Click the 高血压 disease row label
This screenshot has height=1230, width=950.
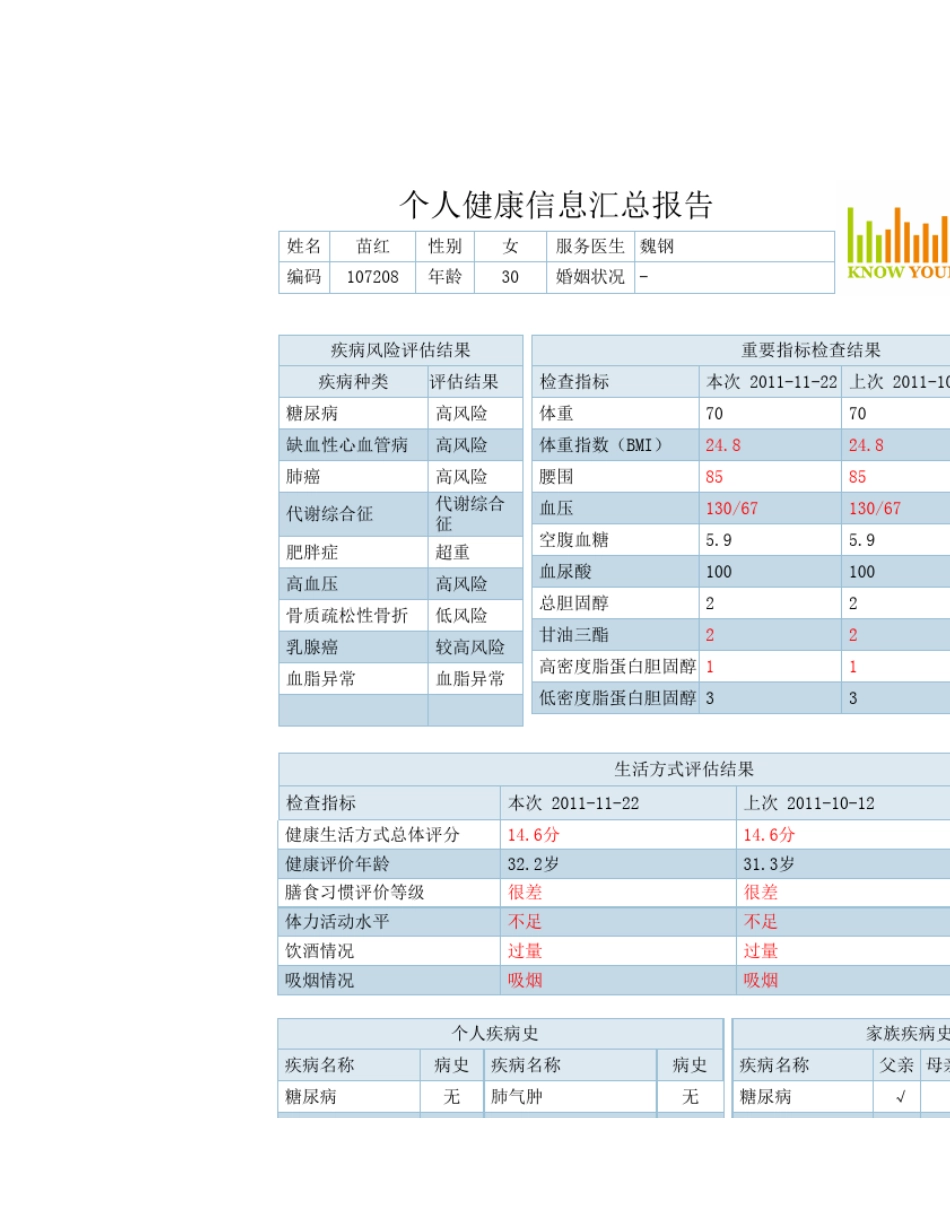pos(312,584)
